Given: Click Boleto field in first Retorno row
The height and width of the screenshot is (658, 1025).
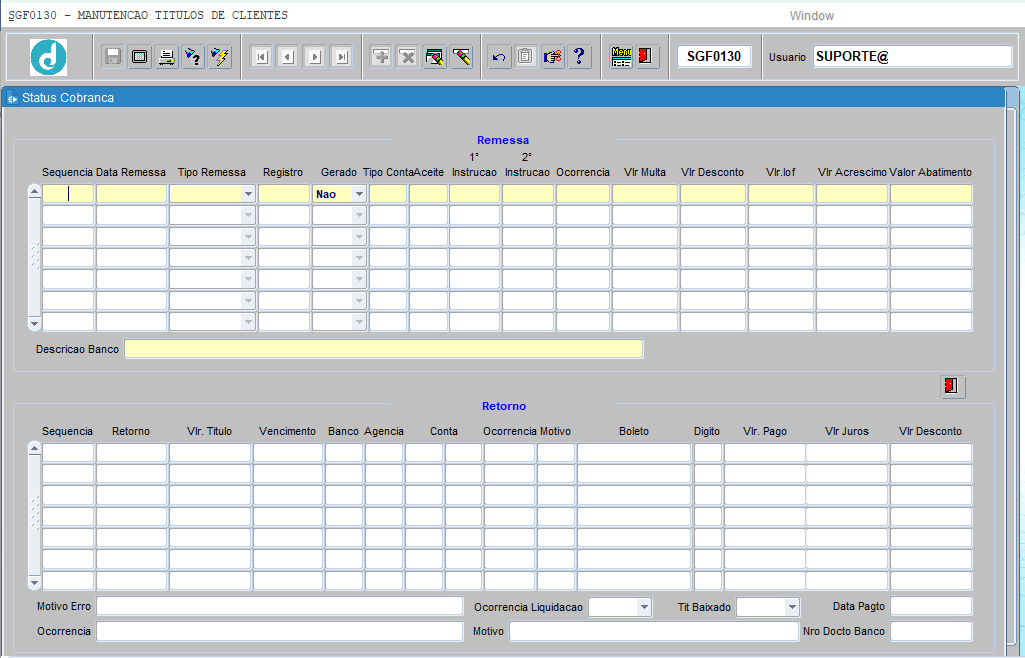Looking at the screenshot, I should click(x=634, y=453).
